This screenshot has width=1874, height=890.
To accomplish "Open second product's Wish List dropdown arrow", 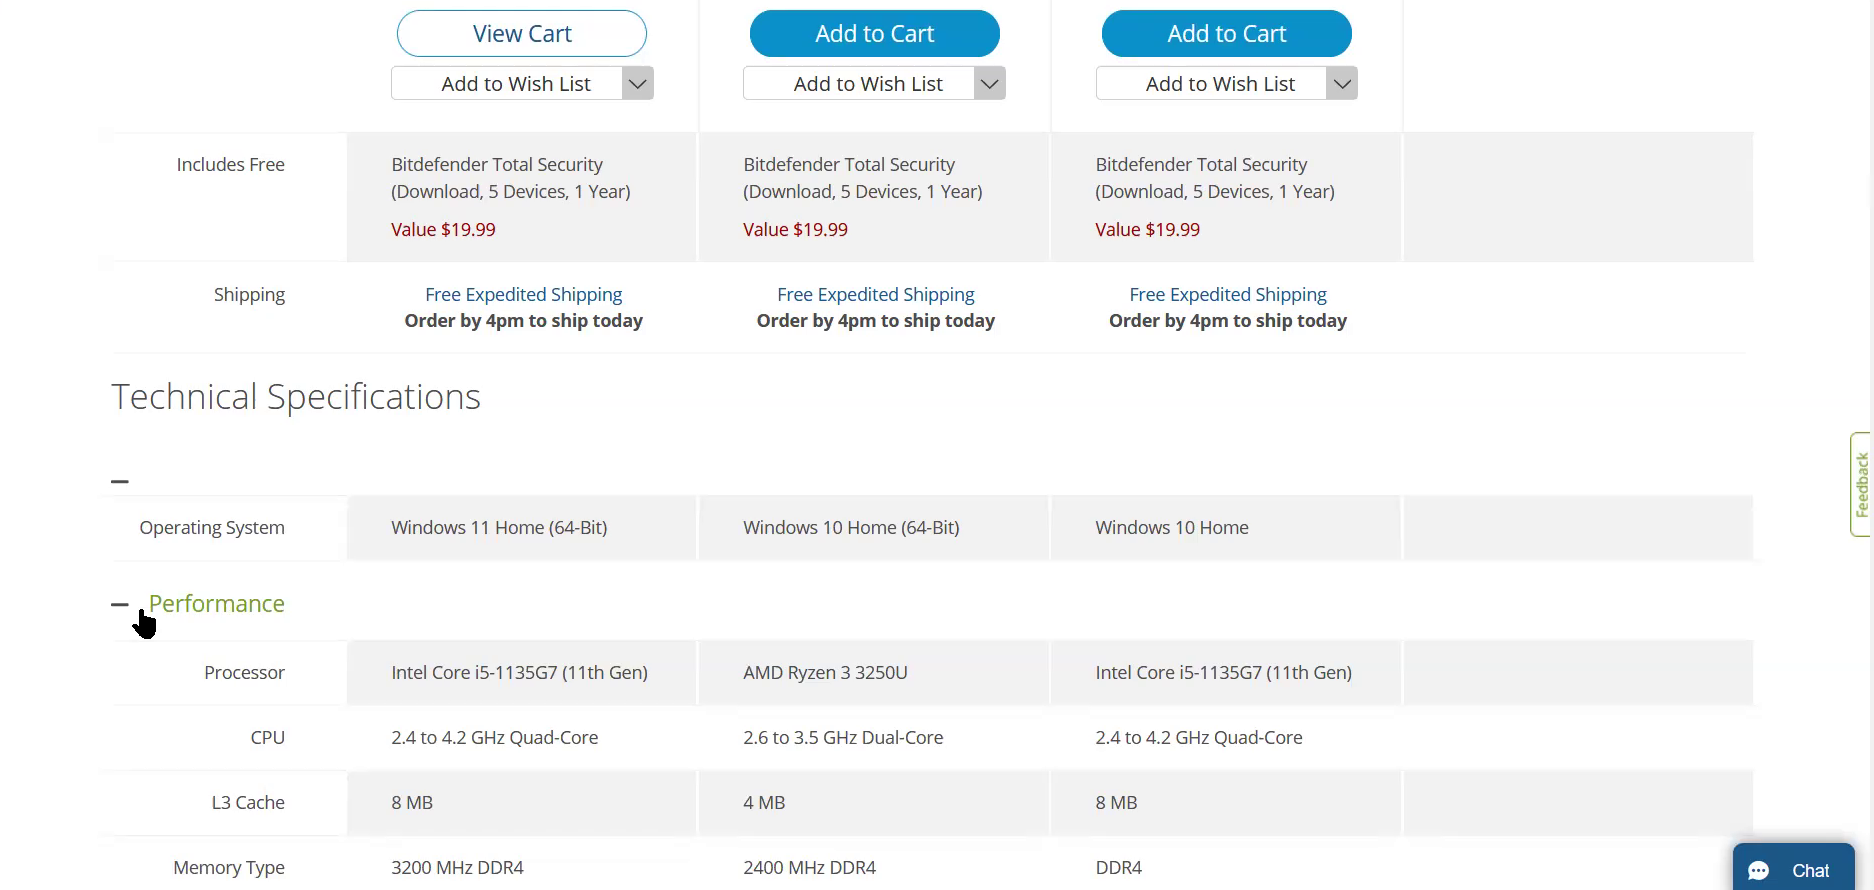I will click(989, 84).
